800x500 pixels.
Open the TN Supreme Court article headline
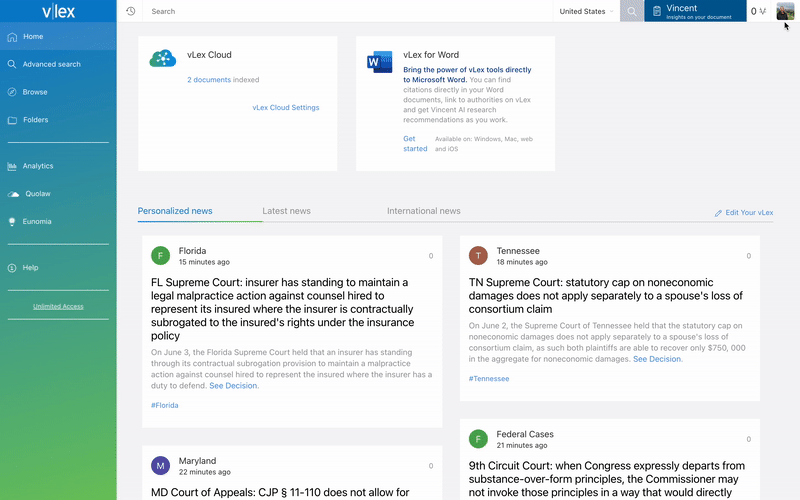point(606,296)
